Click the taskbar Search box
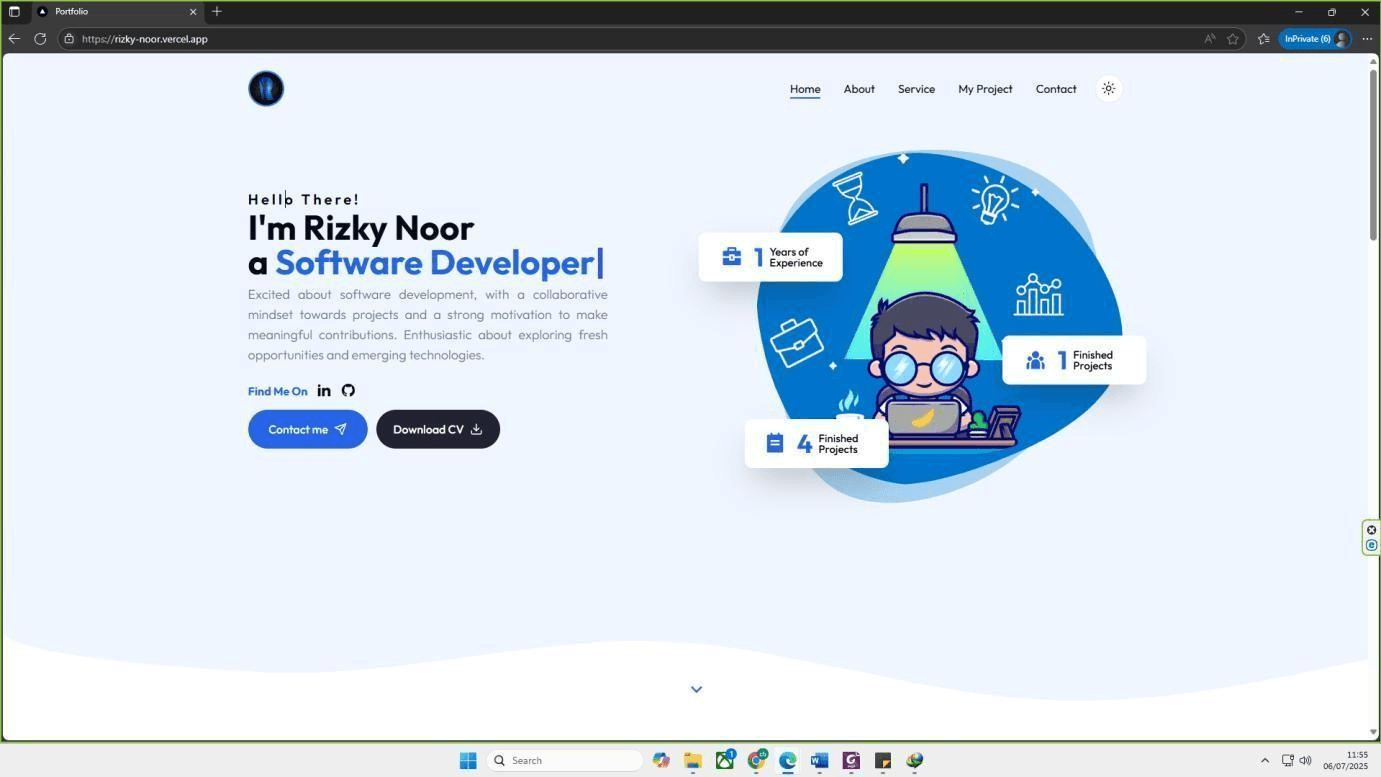The width and height of the screenshot is (1381, 777). [565, 761]
